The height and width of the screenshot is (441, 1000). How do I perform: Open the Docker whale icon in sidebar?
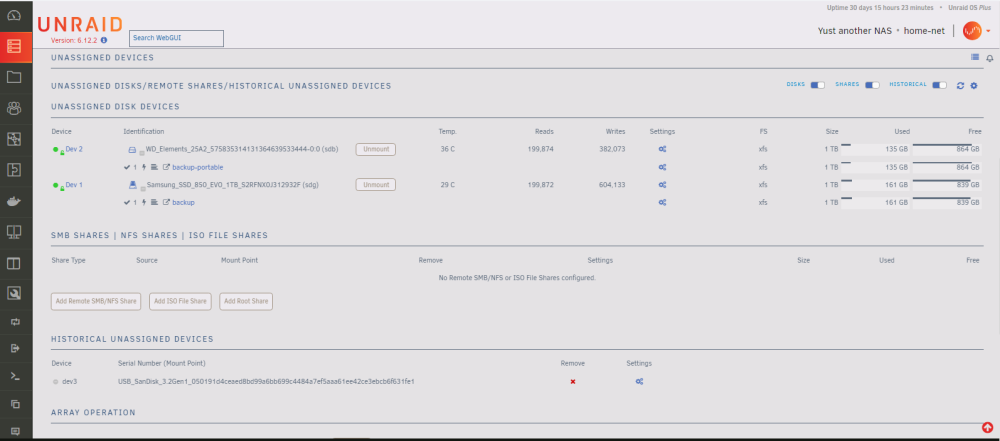pos(14,202)
